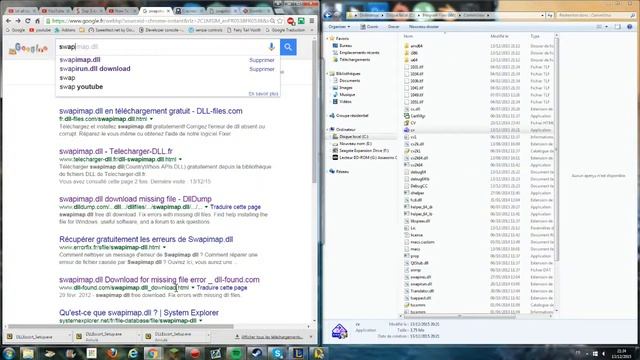Close the Chrome downloads bar
The image size is (640, 360).
click(311, 337)
